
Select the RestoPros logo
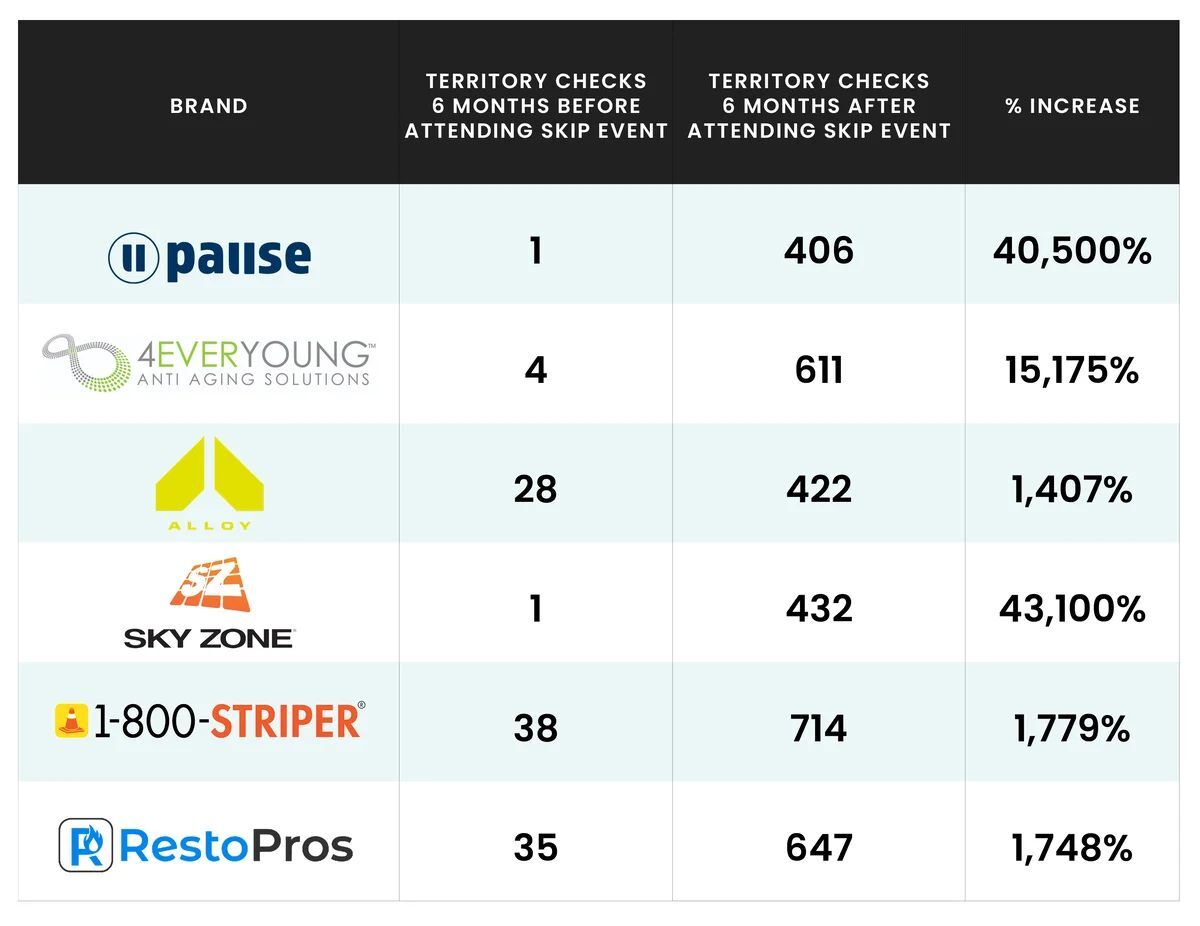pyautogui.click(x=206, y=846)
